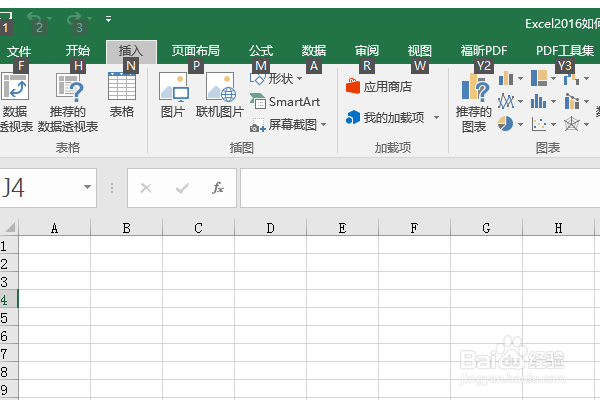Click the fx Insert Function icon
600x400 pixels.
218,188
